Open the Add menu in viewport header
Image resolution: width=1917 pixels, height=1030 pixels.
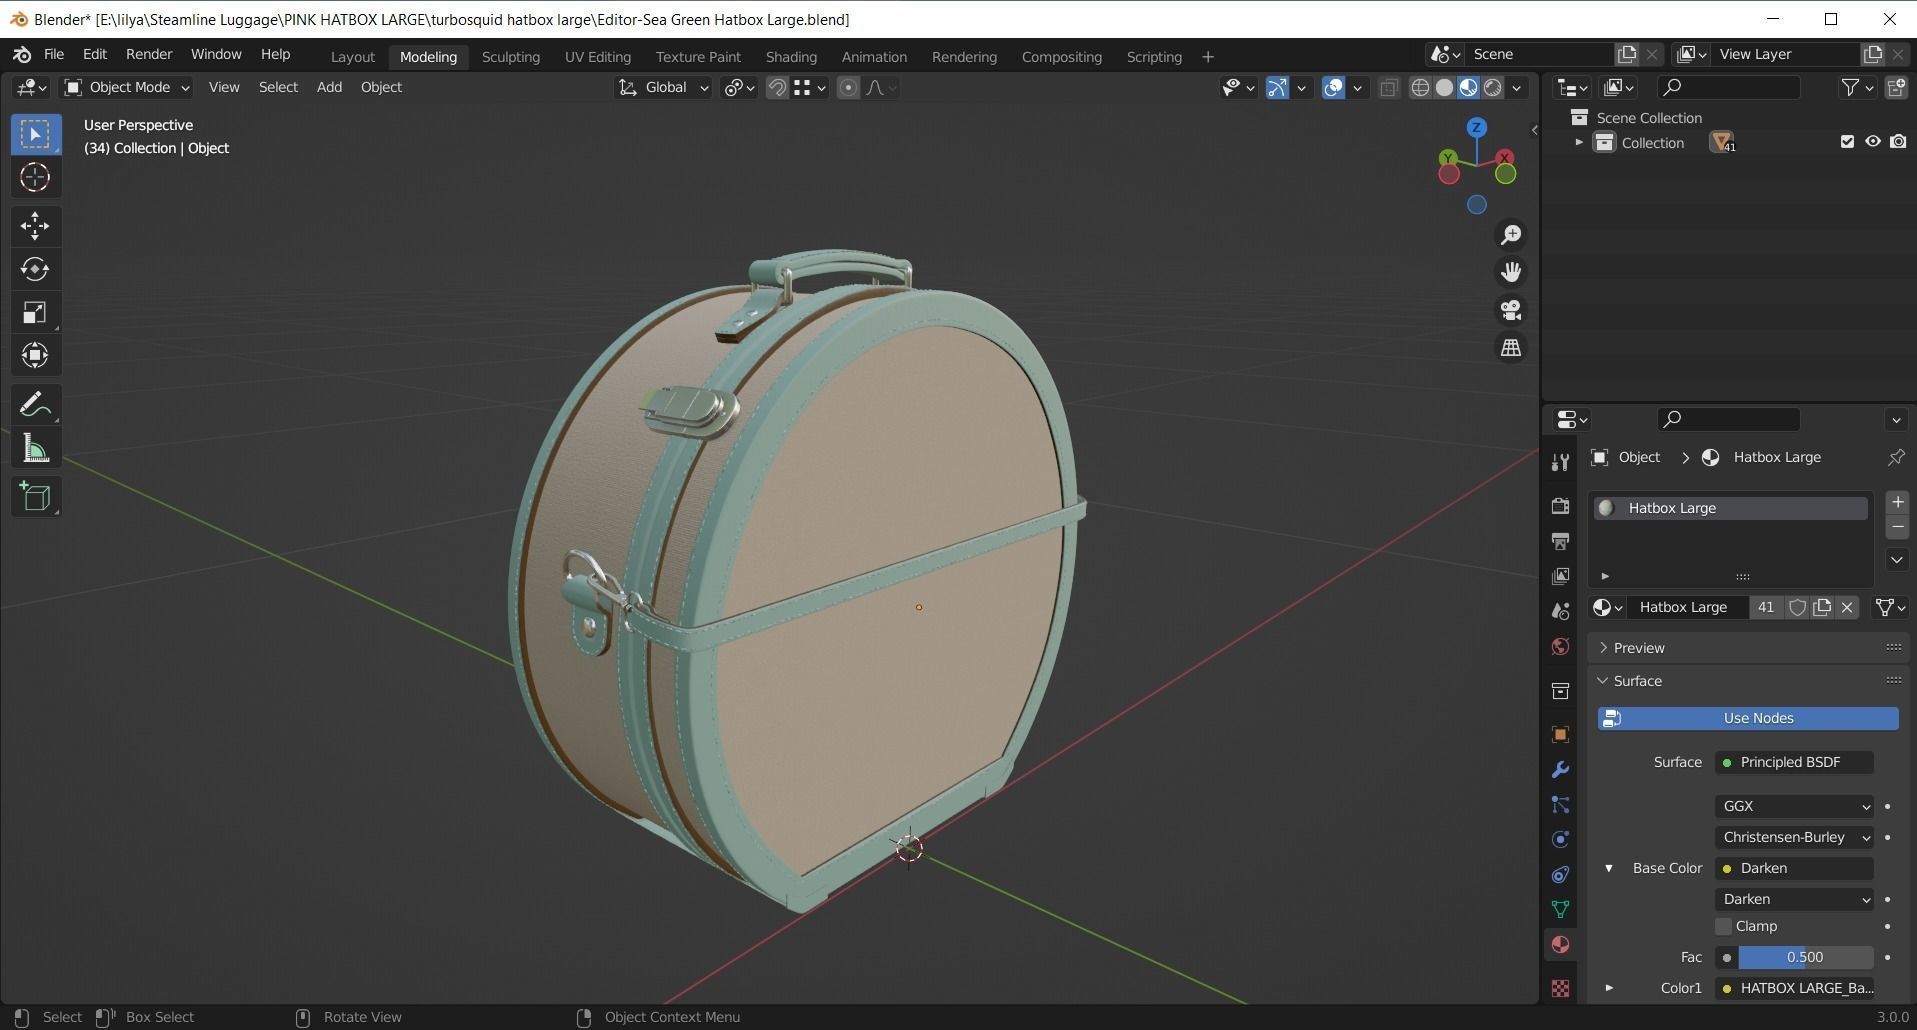point(329,88)
